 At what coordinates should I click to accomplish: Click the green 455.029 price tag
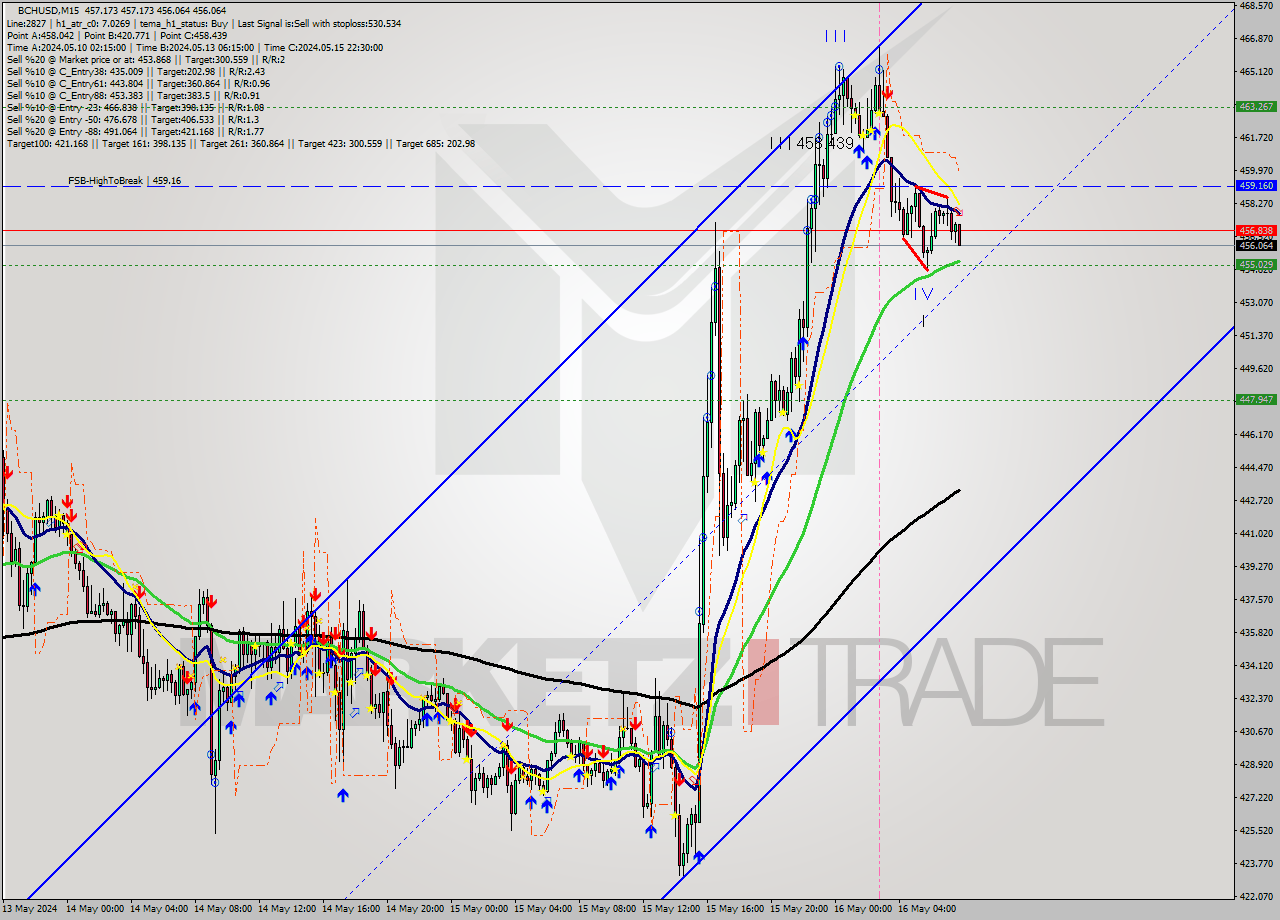click(x=1255, y=264)
